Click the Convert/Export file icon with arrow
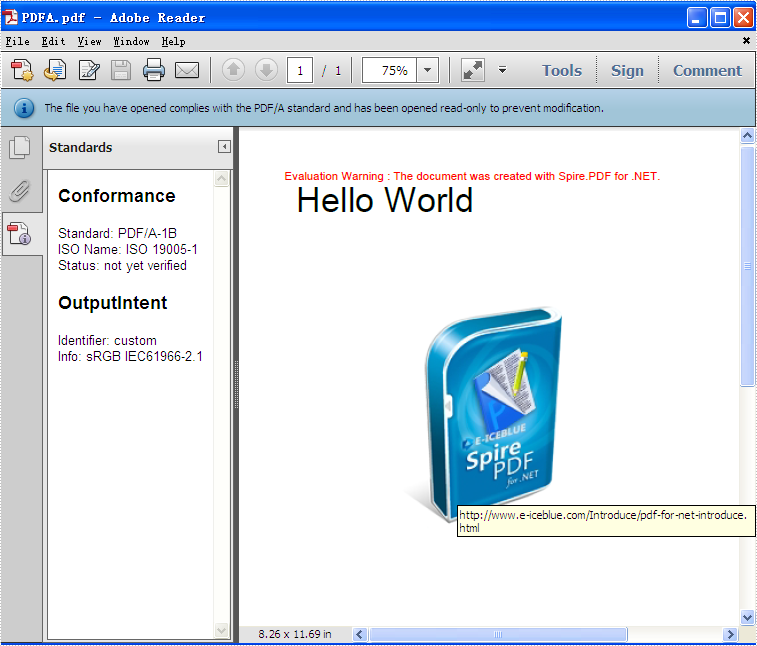 point(55,70)
